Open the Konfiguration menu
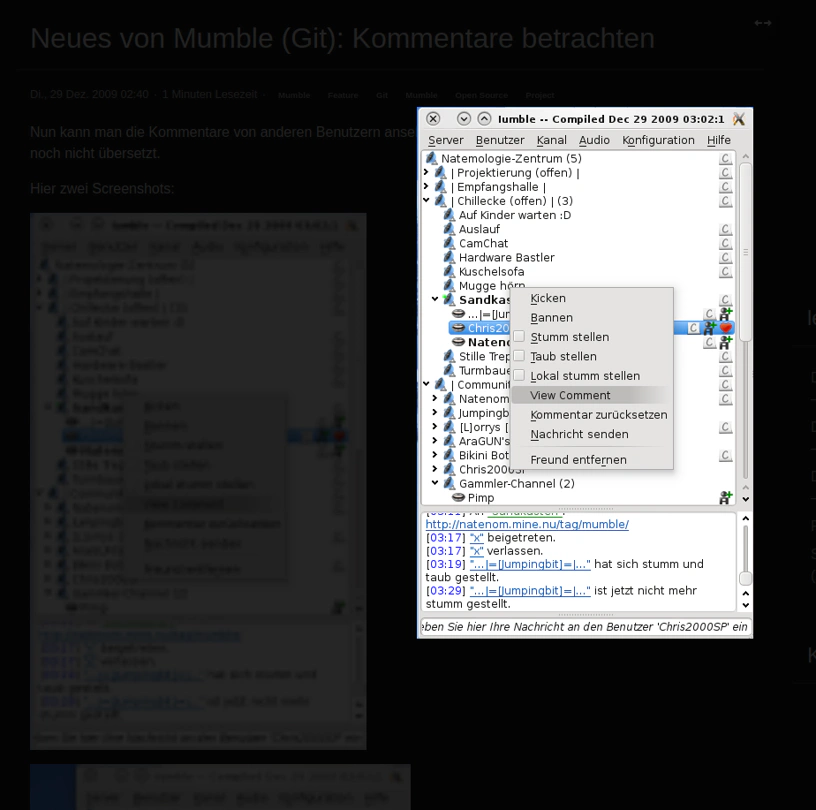 click(658, 140)
